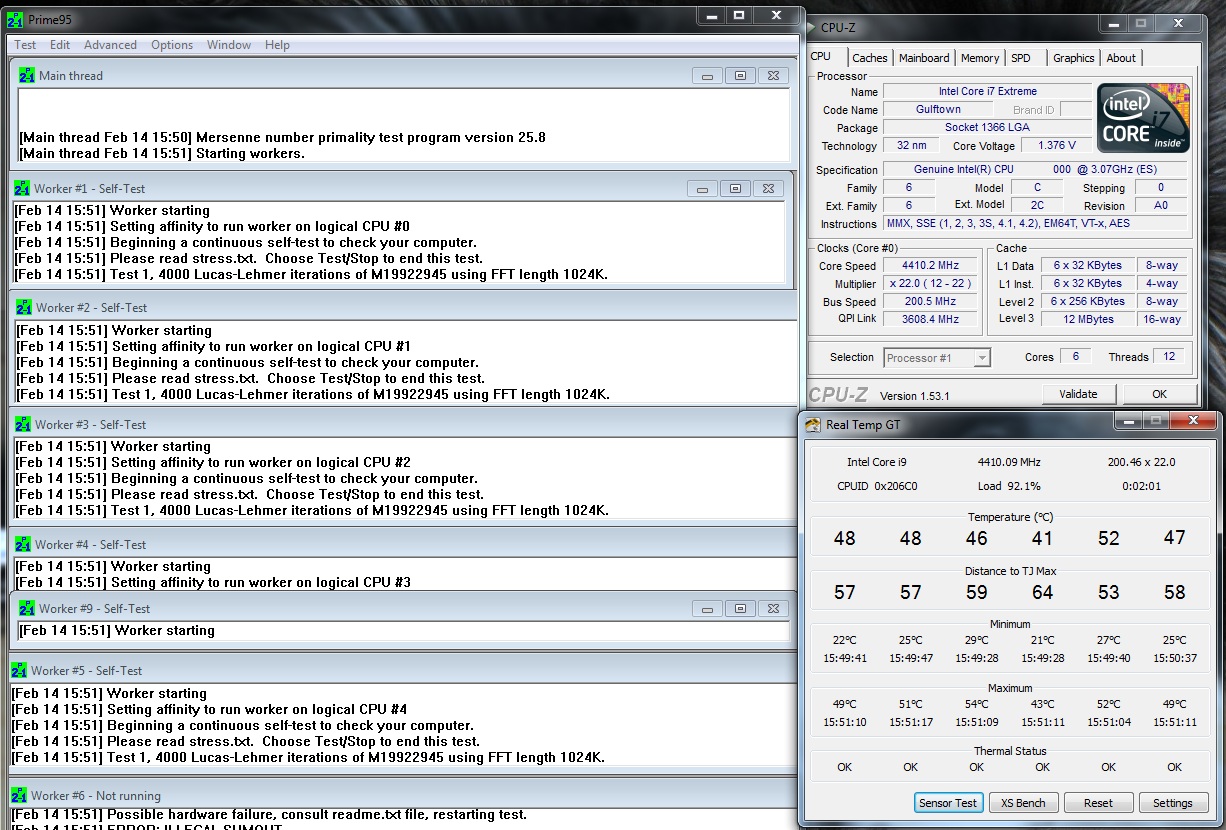Click the Worker #6 window icon
This screenshot has height=830, width=1226.
click(x=19, y=795)
